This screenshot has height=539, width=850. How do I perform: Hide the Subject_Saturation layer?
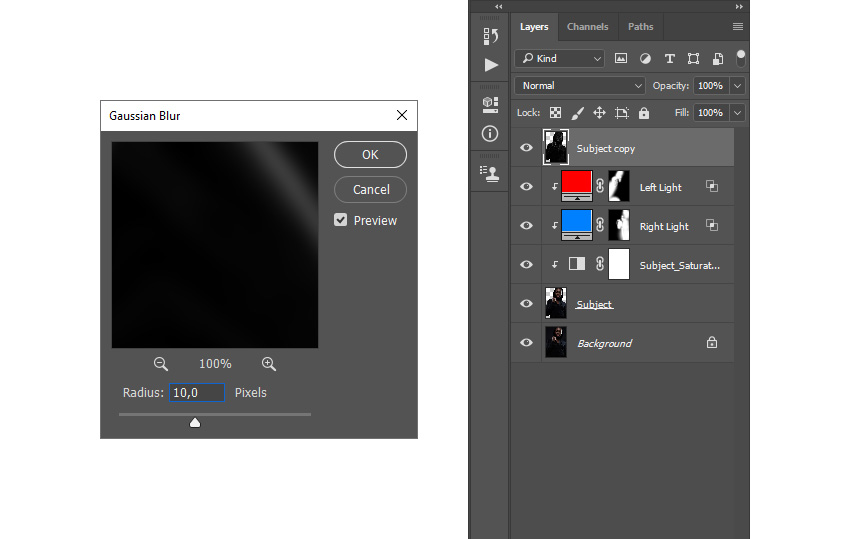pos(526,265)
